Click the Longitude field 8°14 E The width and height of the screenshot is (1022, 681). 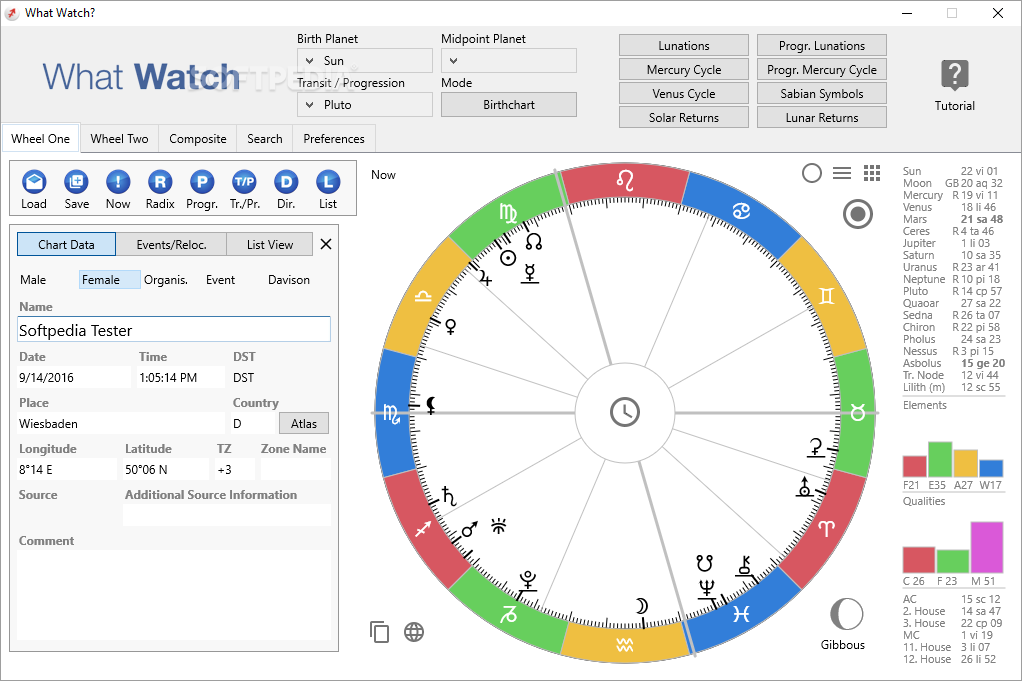point(67,469)
